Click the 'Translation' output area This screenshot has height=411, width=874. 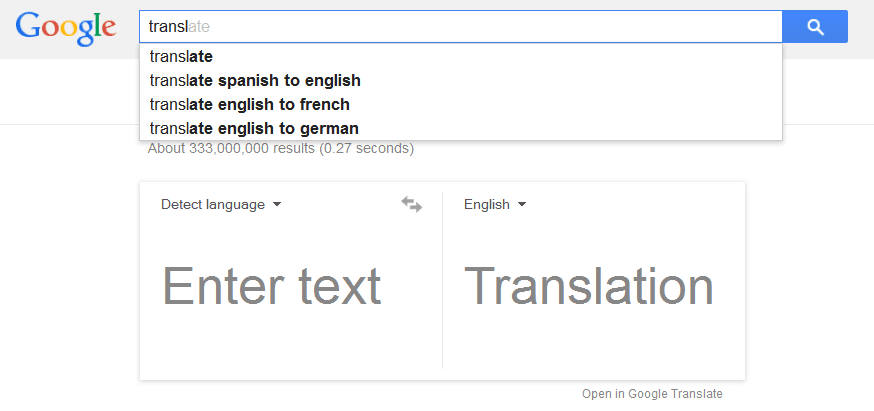click(589, 286)
